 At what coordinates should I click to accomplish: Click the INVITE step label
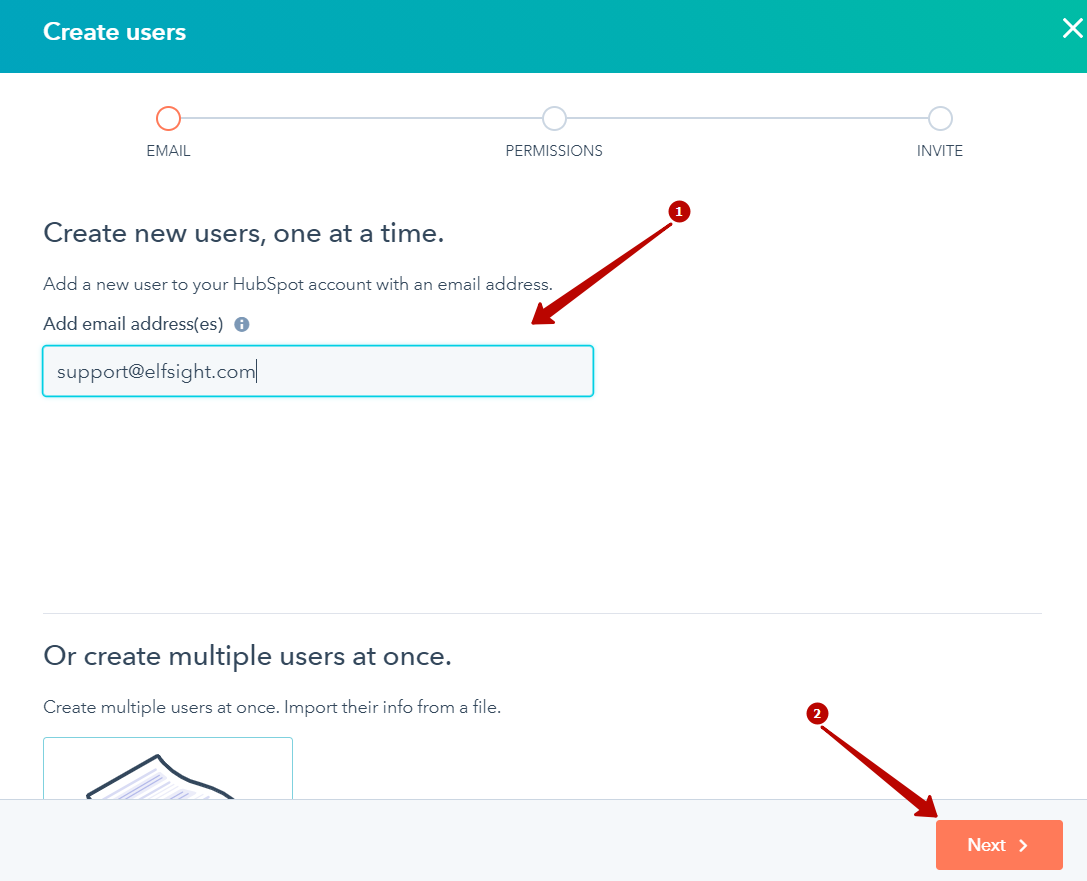point(940,151)
